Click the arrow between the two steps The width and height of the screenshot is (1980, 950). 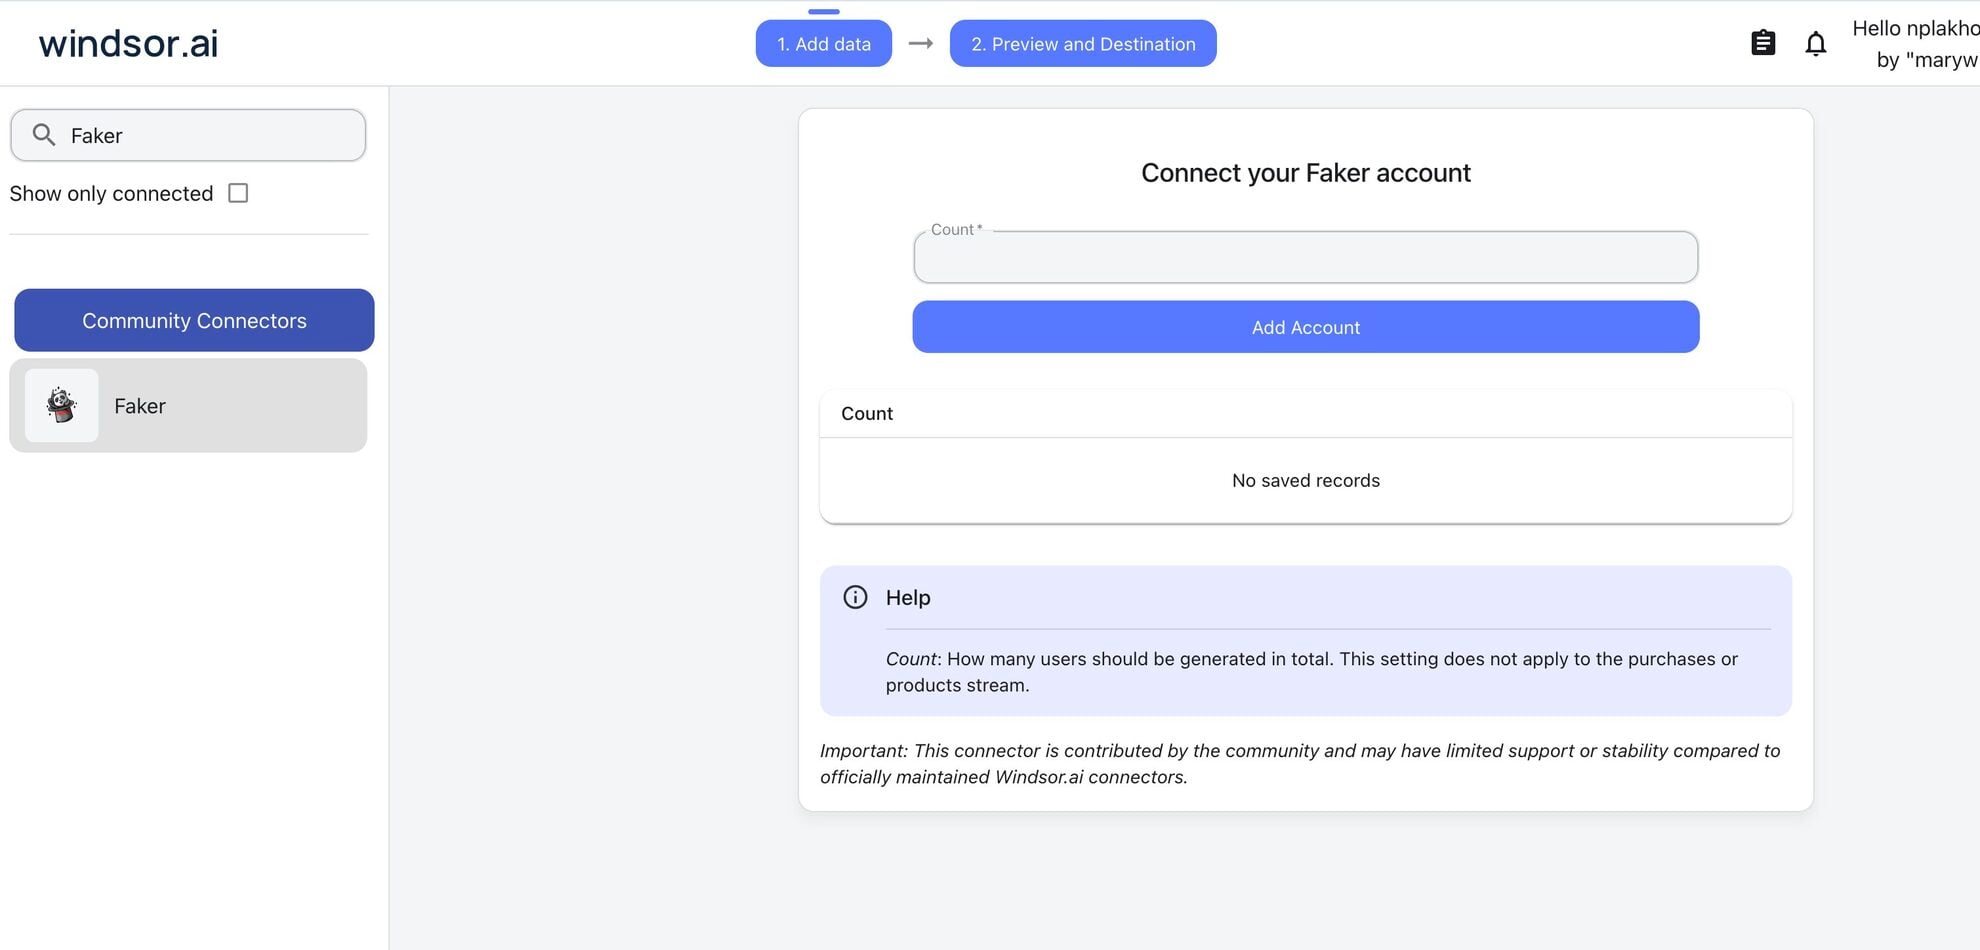pyautogui.click(x=920, y=44)
